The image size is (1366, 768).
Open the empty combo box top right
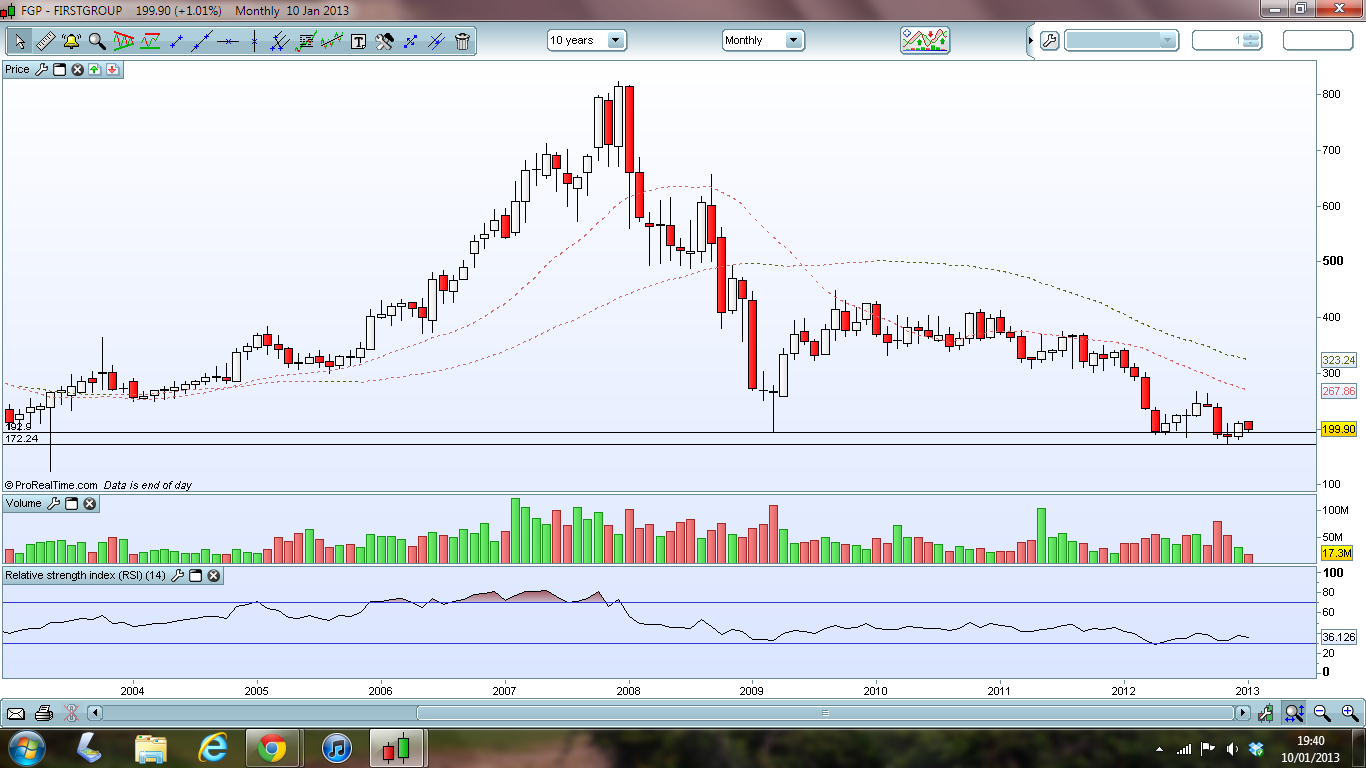click(x=1122, y=41)
